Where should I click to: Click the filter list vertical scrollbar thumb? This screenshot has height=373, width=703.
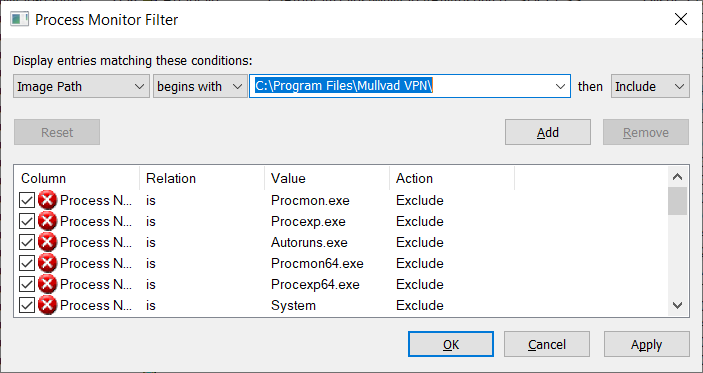tap(677, 201)
